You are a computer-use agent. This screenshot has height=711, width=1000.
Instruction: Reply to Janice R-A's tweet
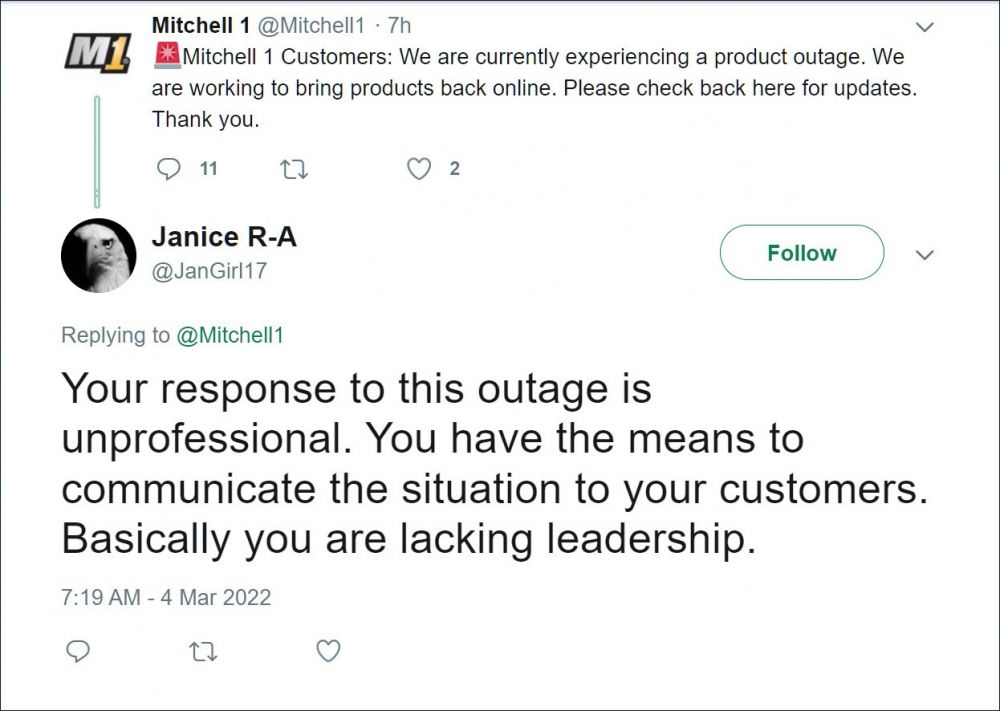pos(78,651)
